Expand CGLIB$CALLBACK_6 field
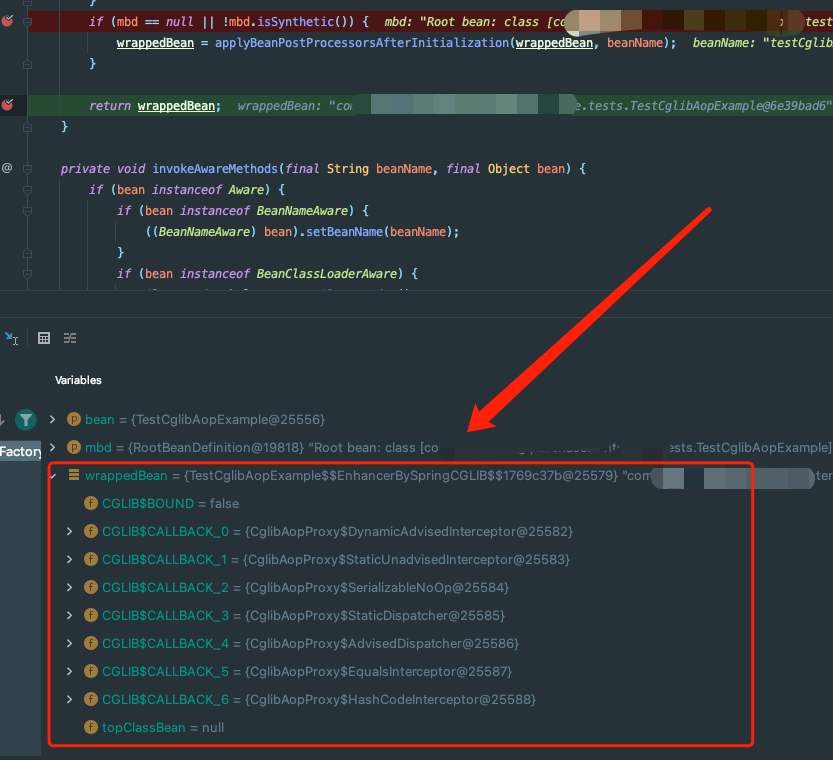Viewport: 833px width, 760px height. [69, 699]
